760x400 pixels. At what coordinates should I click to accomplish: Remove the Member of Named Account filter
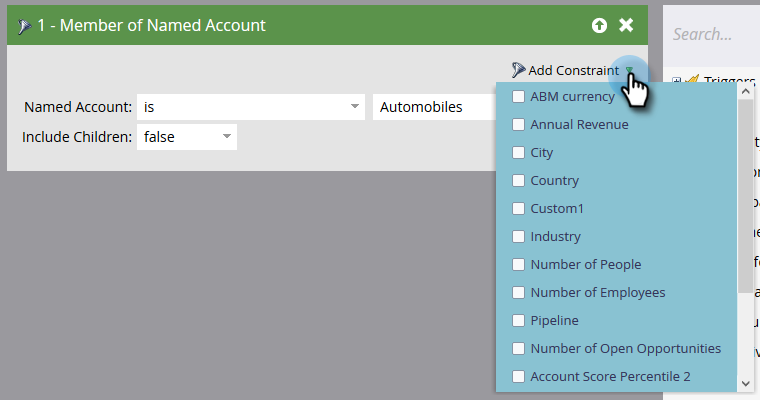626,25
